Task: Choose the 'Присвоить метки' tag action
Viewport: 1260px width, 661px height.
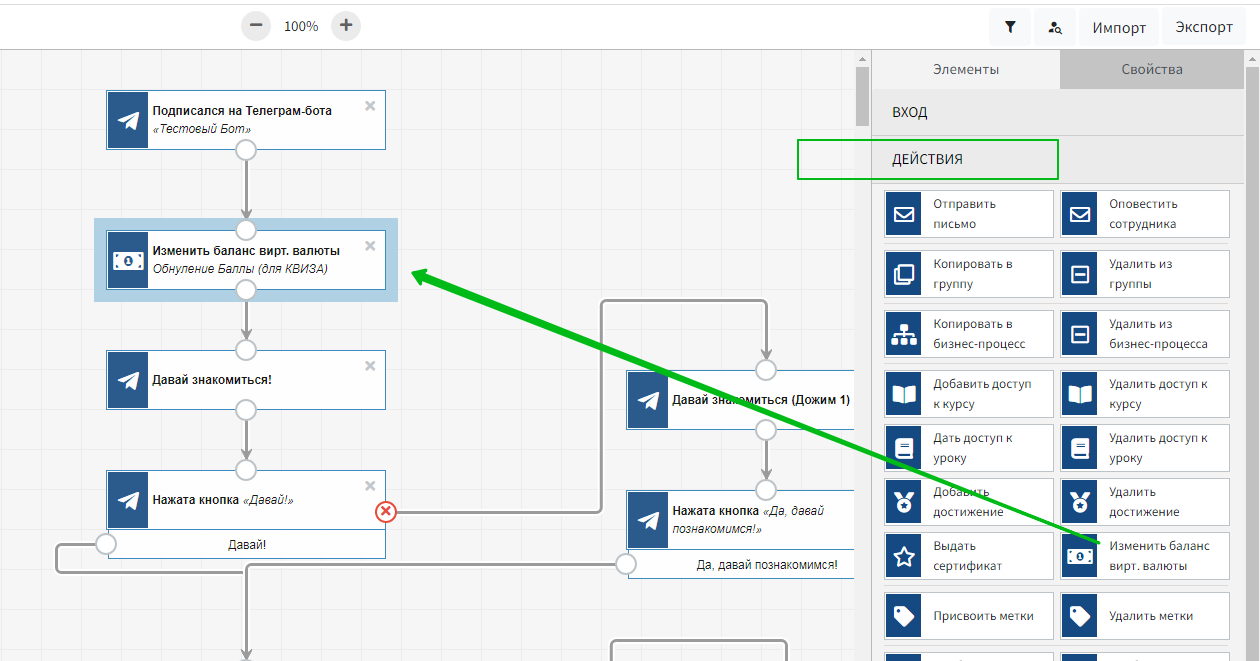Action: (x=968, y=616)
